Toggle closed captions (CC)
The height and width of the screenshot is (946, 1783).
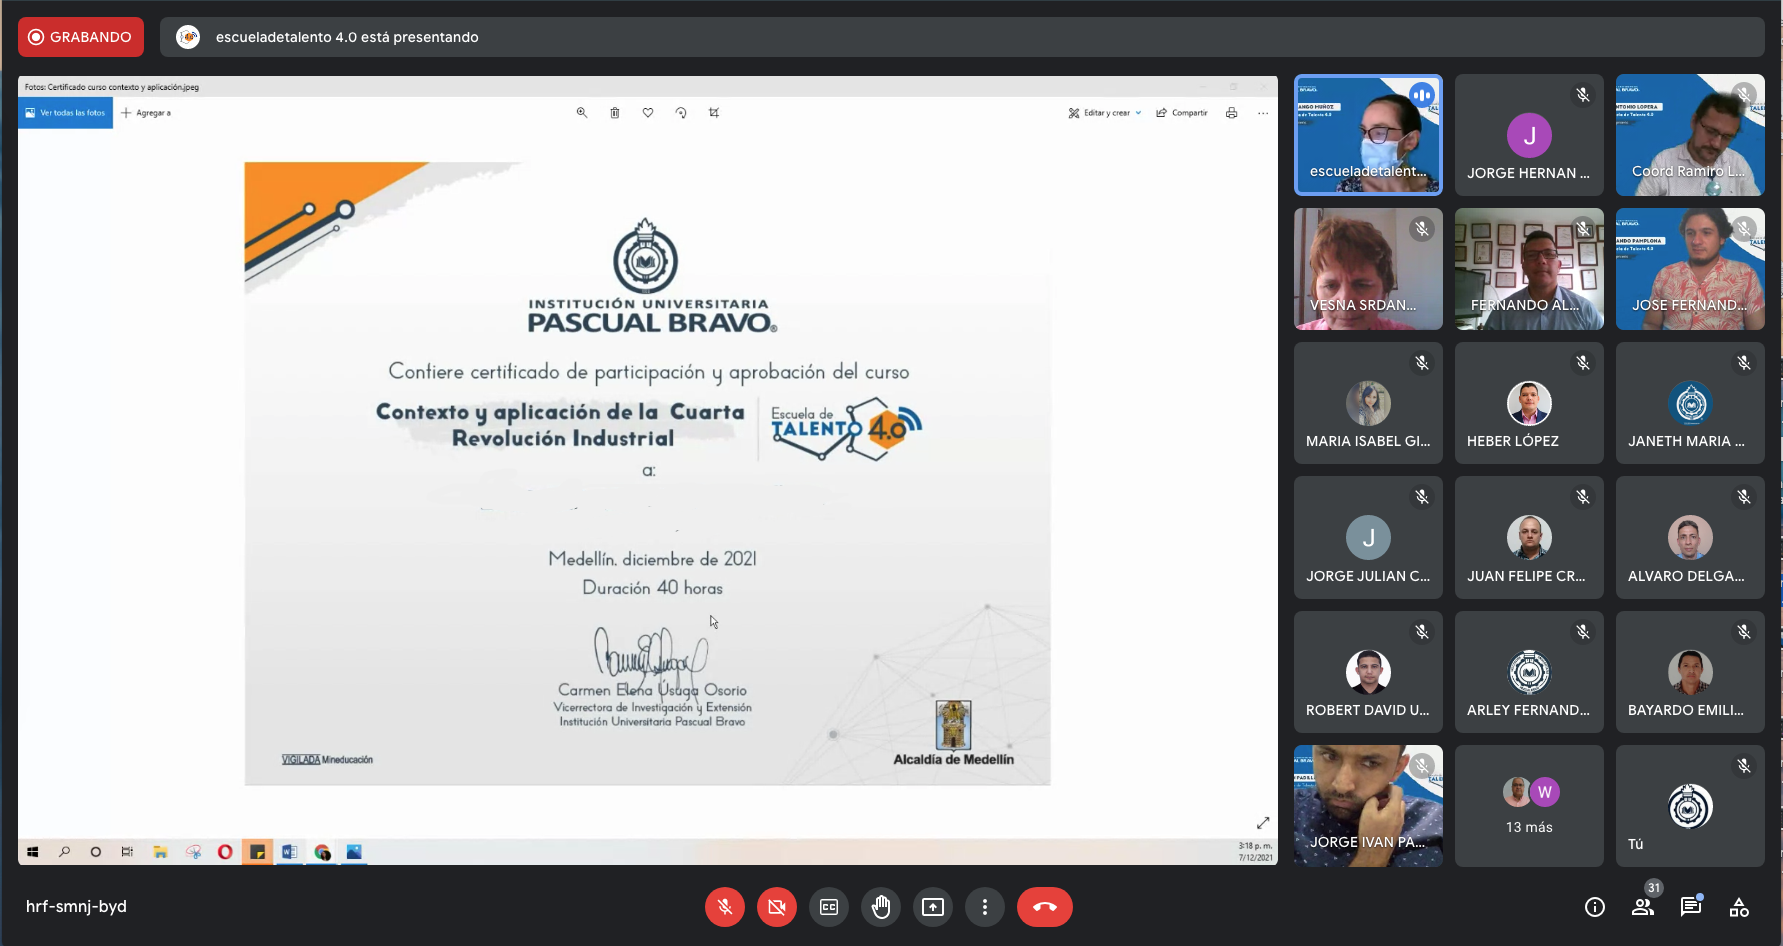(x=829, y=907)
